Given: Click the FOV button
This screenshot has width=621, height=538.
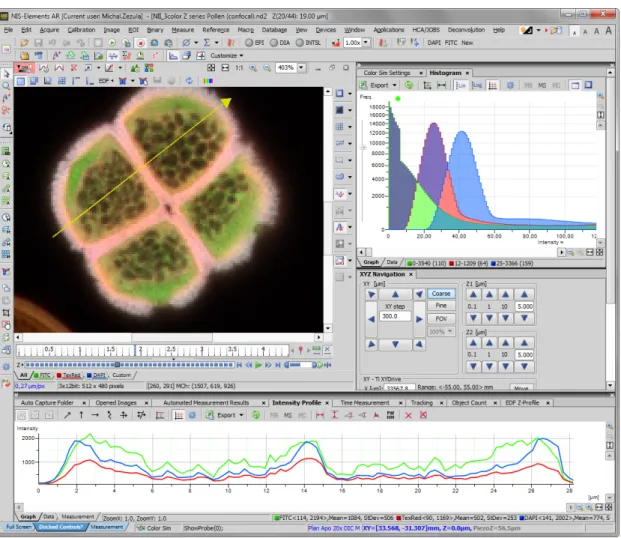Looking at the screenshot, I should [441, 319].
